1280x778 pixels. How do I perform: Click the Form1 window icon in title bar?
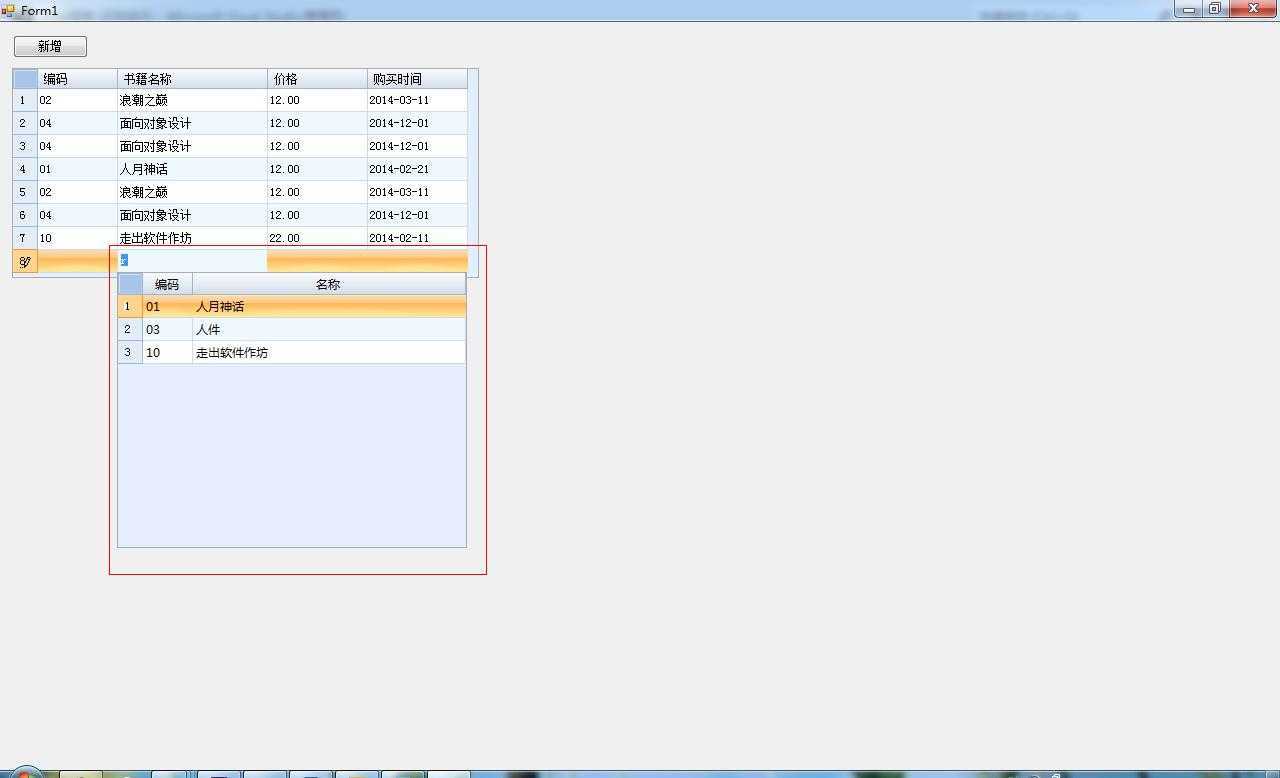pyautogui.click(x=8, y=10)
